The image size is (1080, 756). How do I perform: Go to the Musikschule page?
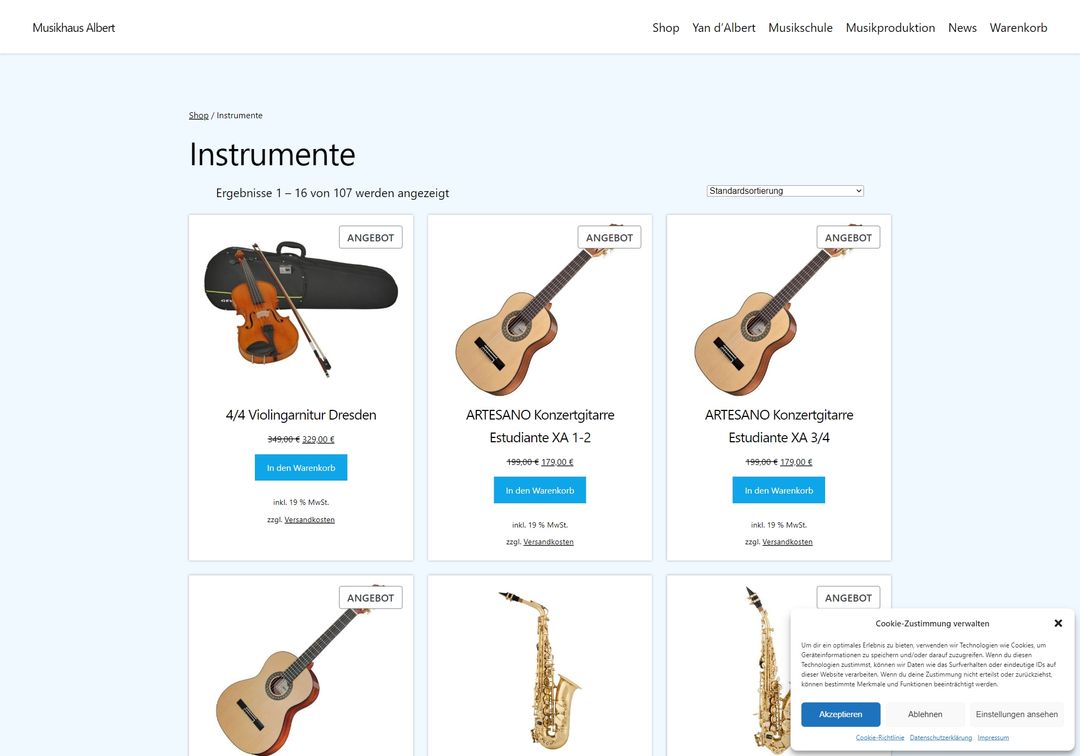[x=800, y=28]
